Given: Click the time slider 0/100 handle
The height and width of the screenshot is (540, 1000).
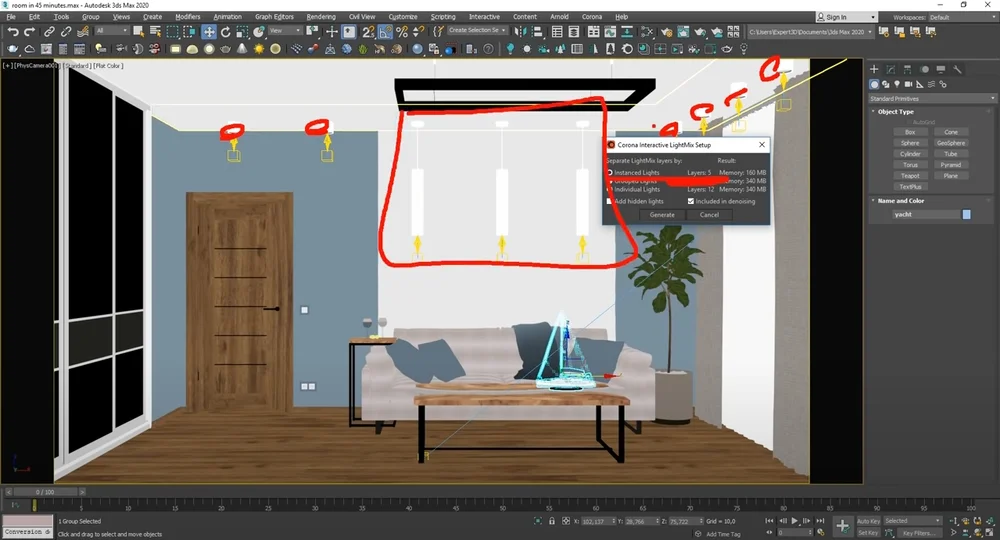Looking at the screenshot, I should click(x=45, y=492).
